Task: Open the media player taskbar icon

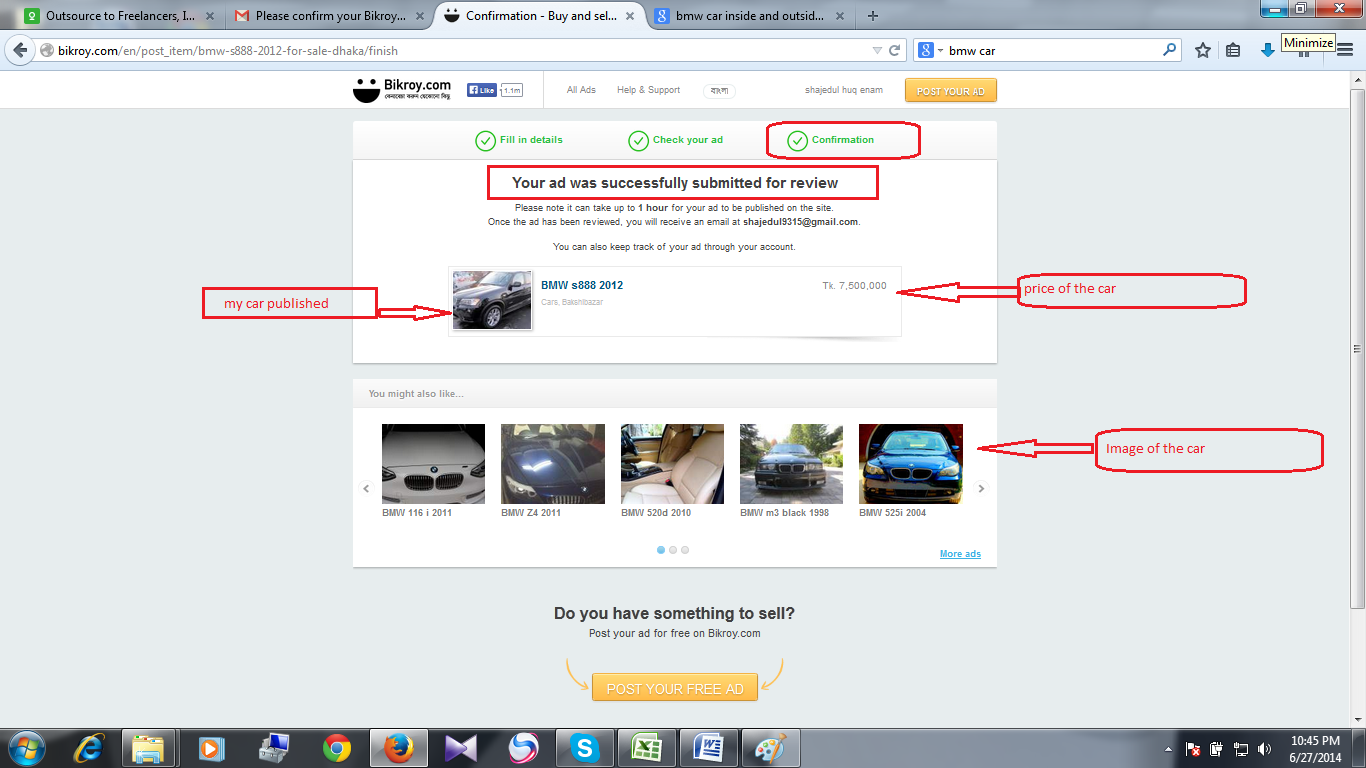Action: click(211, 748)
